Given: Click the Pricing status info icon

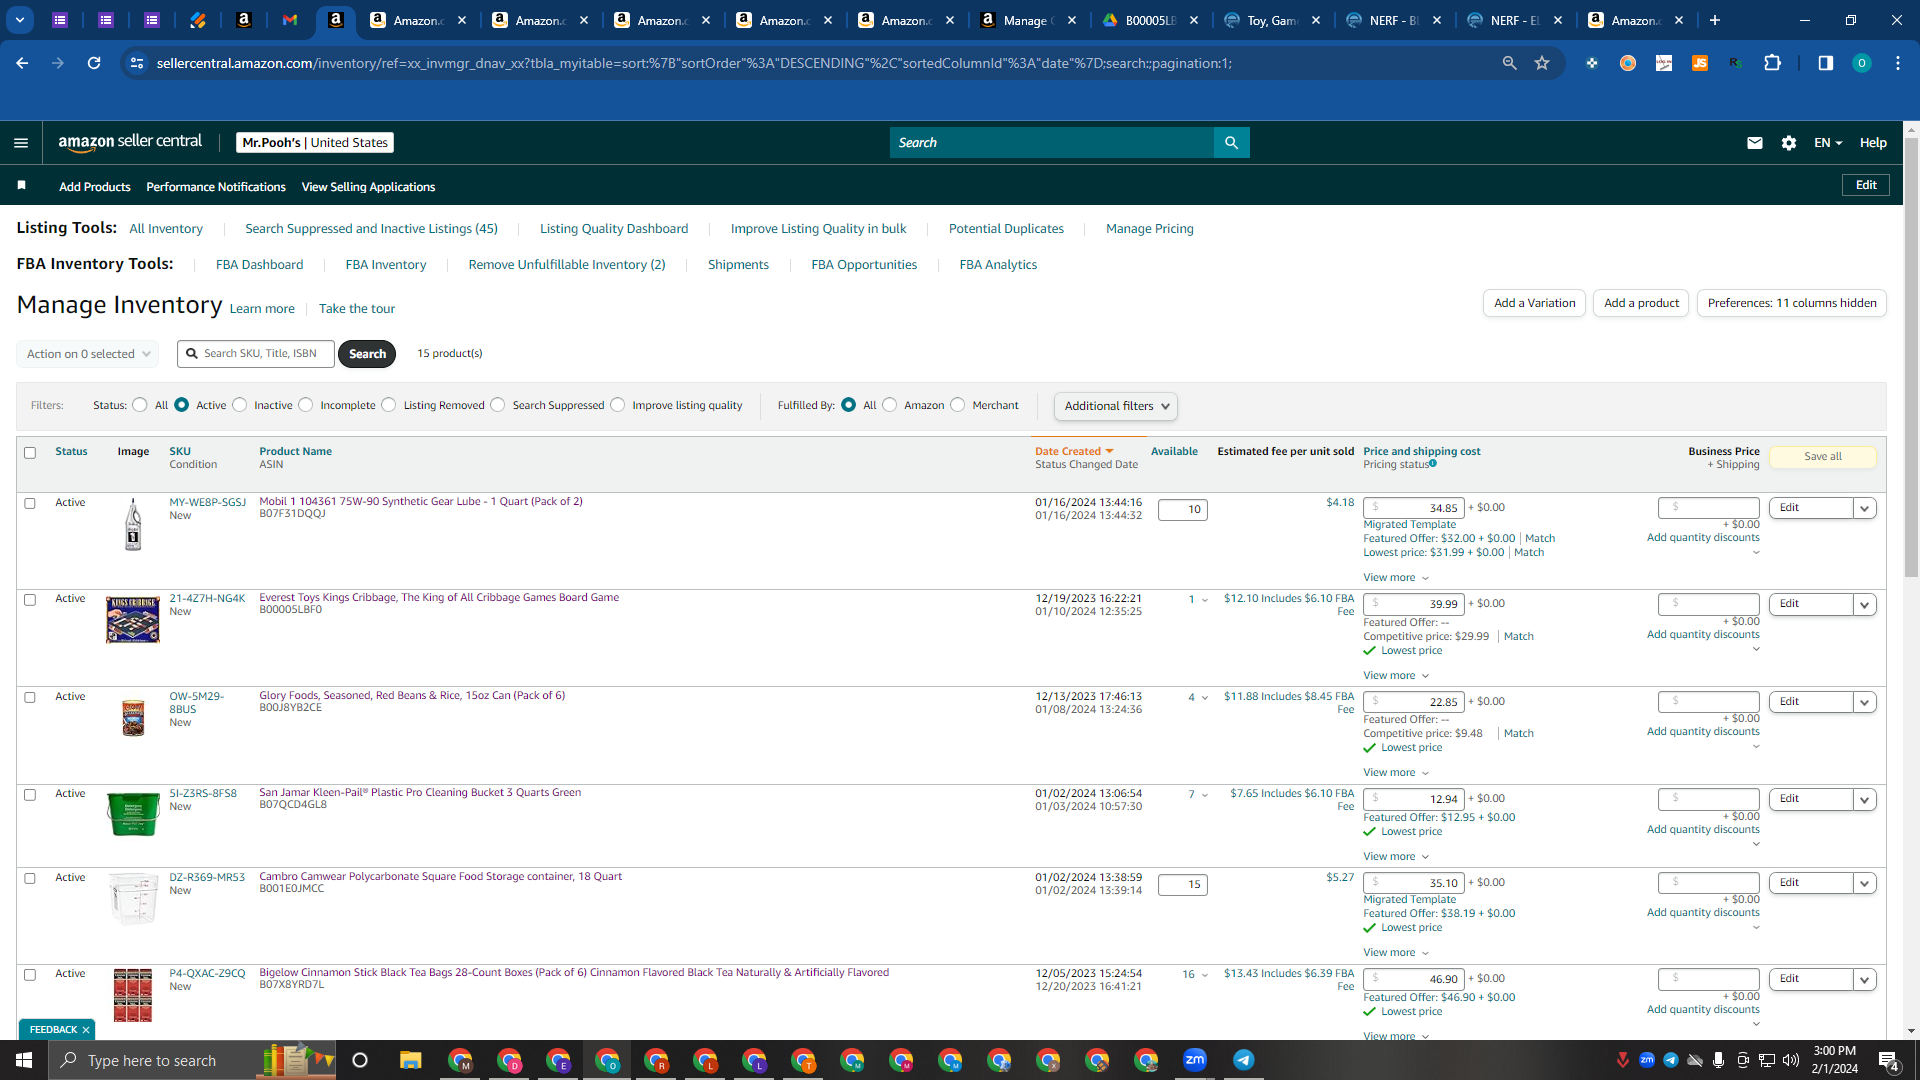Looking at the screenshot, I should point(1433,463).
